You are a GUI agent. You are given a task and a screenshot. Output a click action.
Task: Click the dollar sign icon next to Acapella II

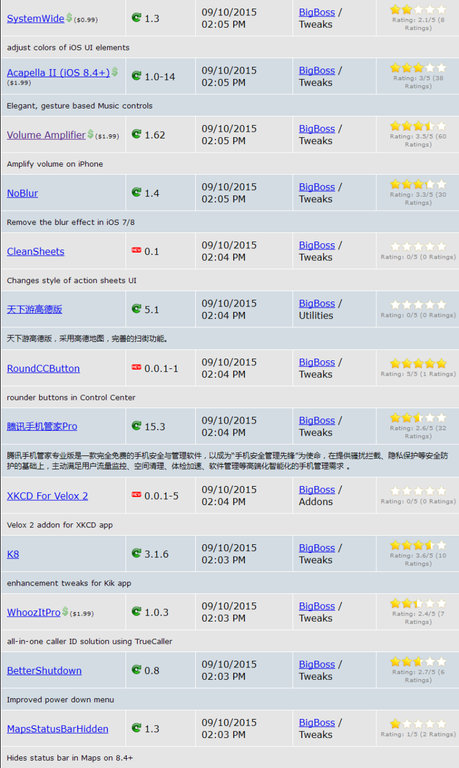point(114,72)
